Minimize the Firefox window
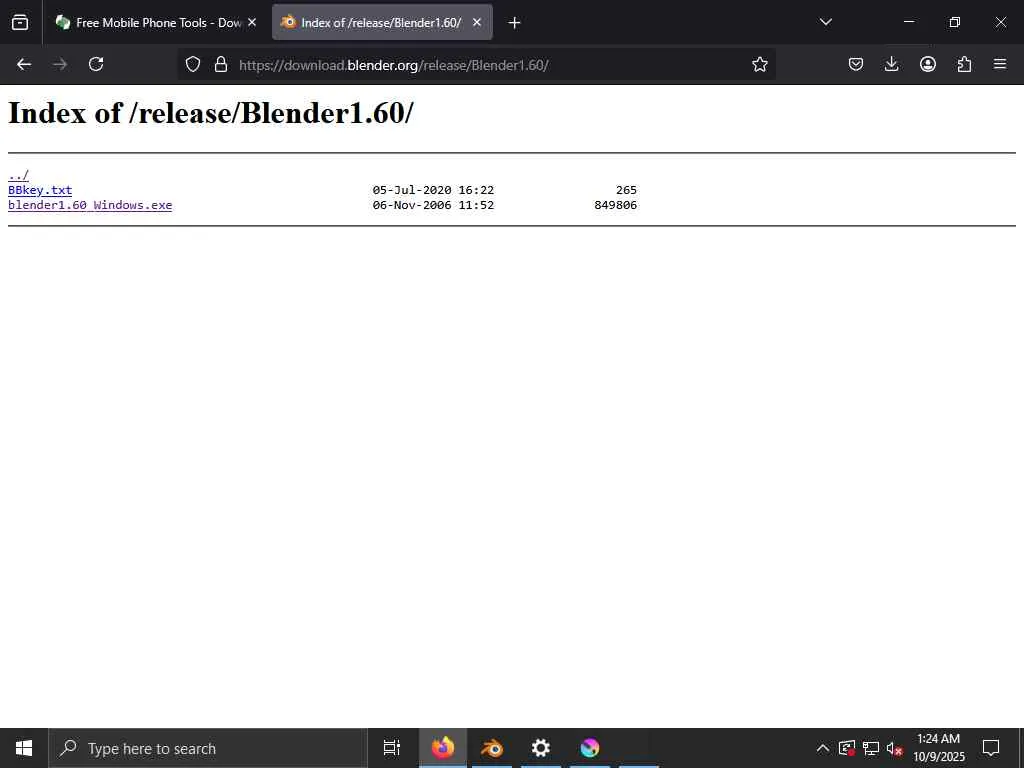 909,22
